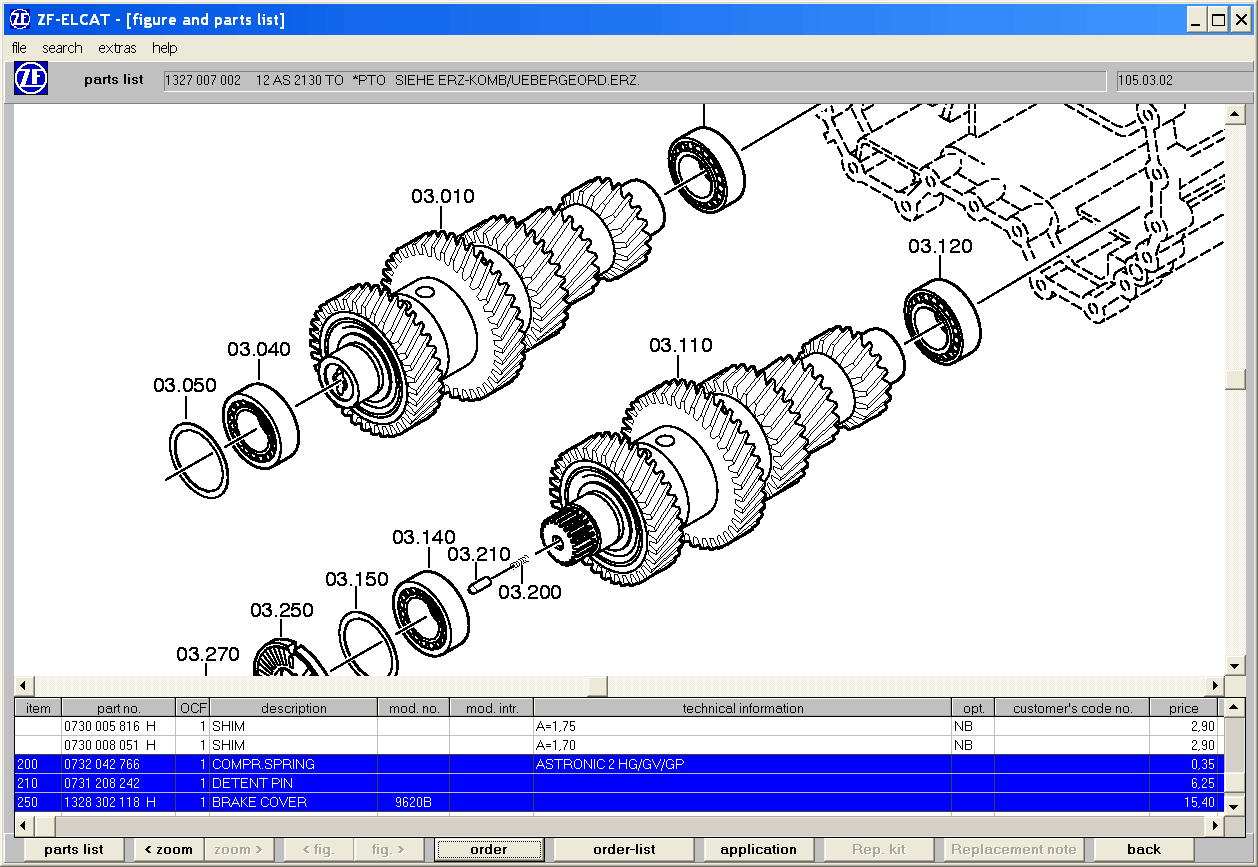The height and width of the screenshot is (867, 1258).
Task: Click the ZF logo icon beside parts list
Action: [31, 79]
